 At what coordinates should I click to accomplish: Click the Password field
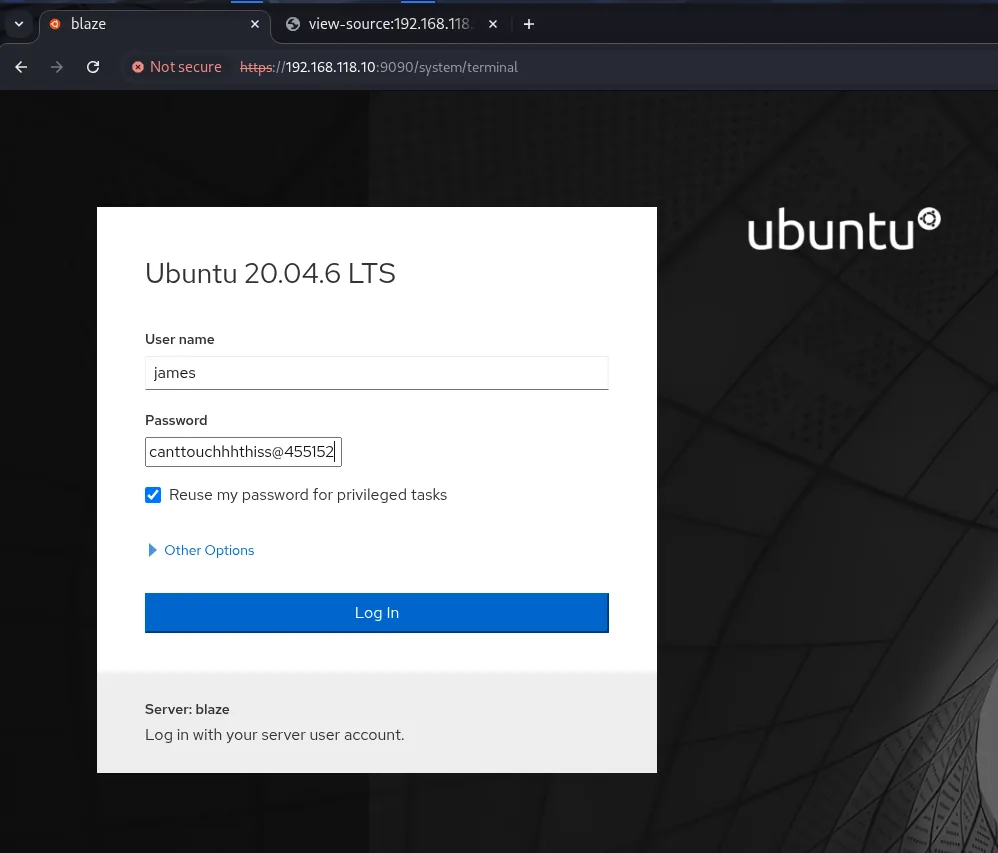(x=243, y=452)
